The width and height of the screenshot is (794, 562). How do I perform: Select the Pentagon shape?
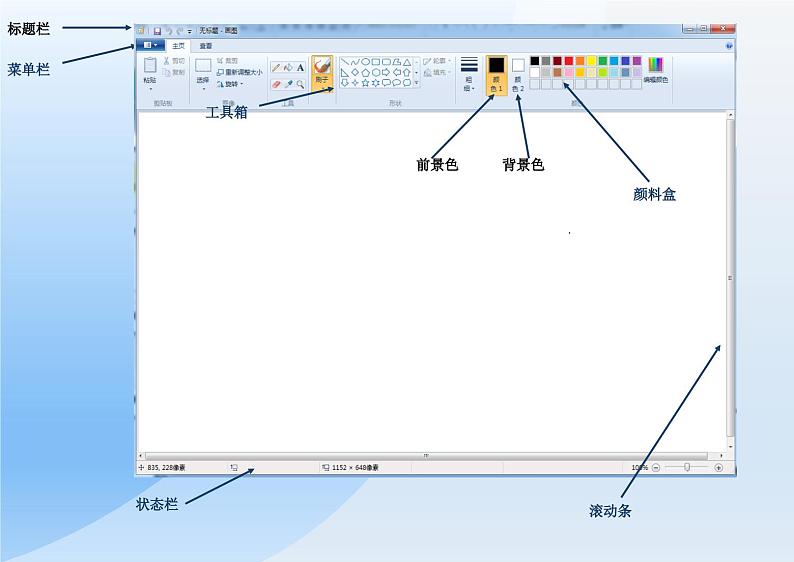click(x=365, y=72)
